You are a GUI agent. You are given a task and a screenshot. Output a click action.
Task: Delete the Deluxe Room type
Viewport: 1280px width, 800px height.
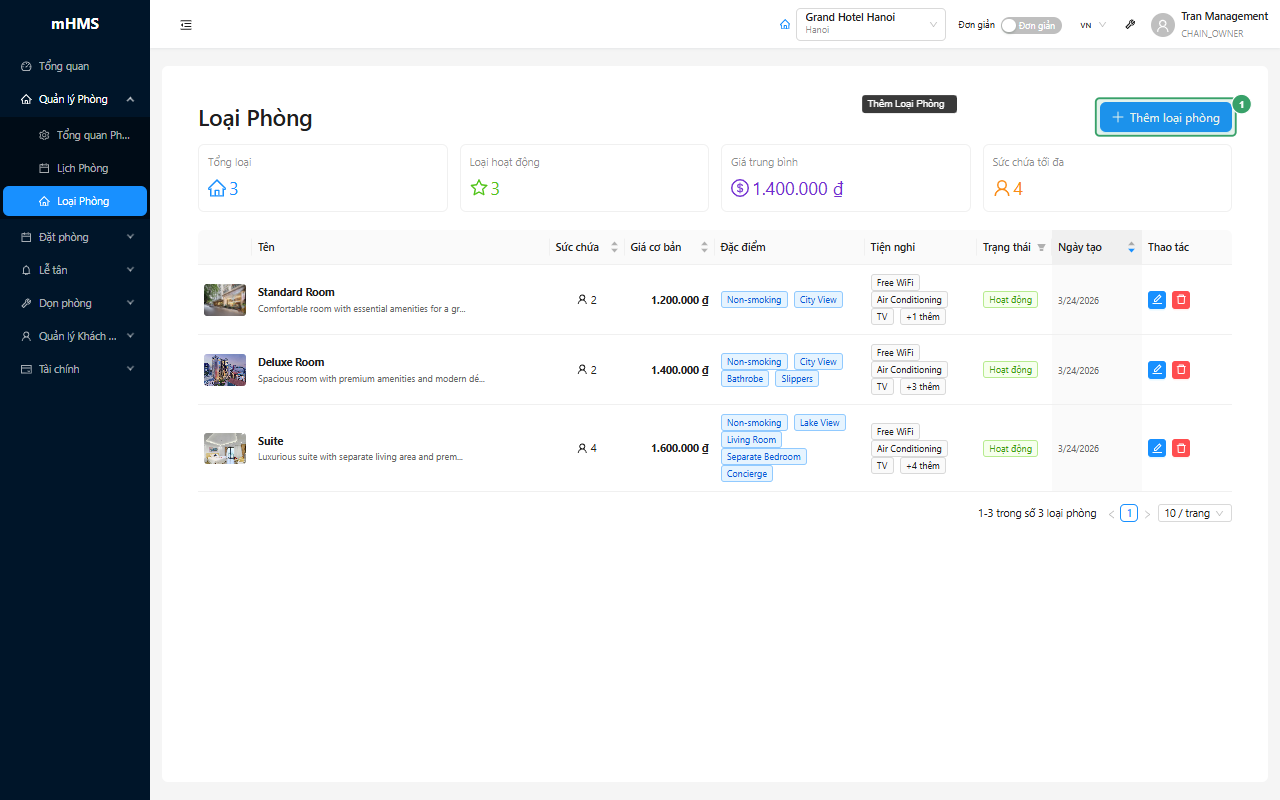point(1181,370)
